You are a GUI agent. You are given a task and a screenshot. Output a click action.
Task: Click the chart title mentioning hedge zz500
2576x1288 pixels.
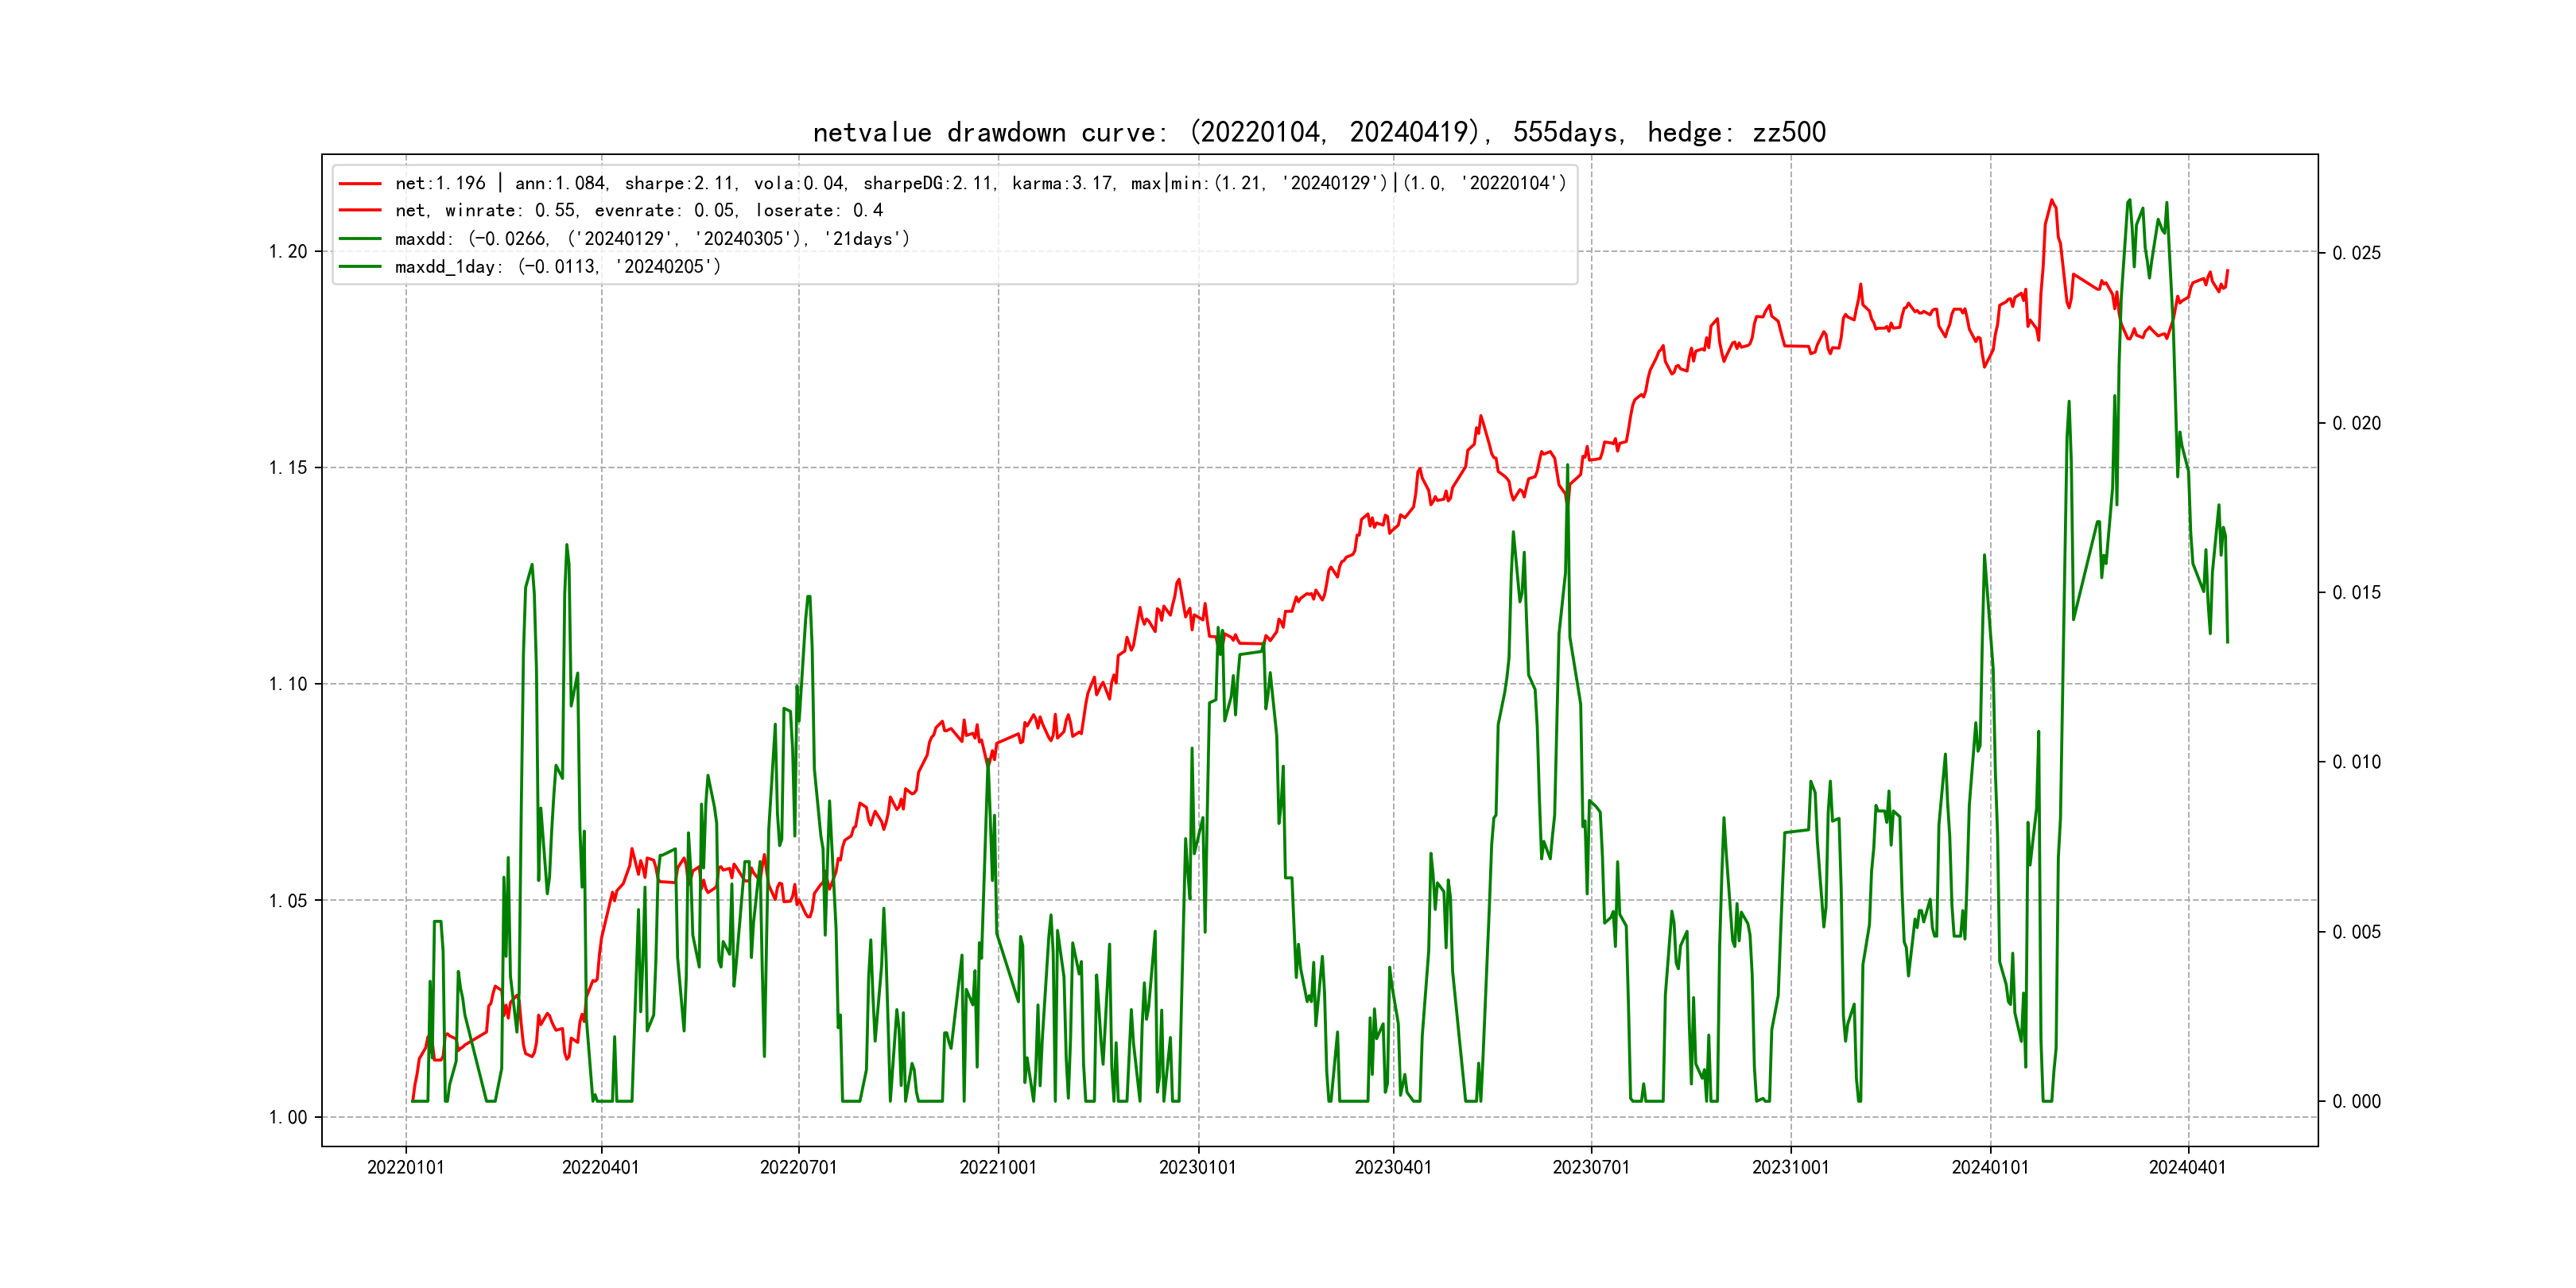(1319, 132)
